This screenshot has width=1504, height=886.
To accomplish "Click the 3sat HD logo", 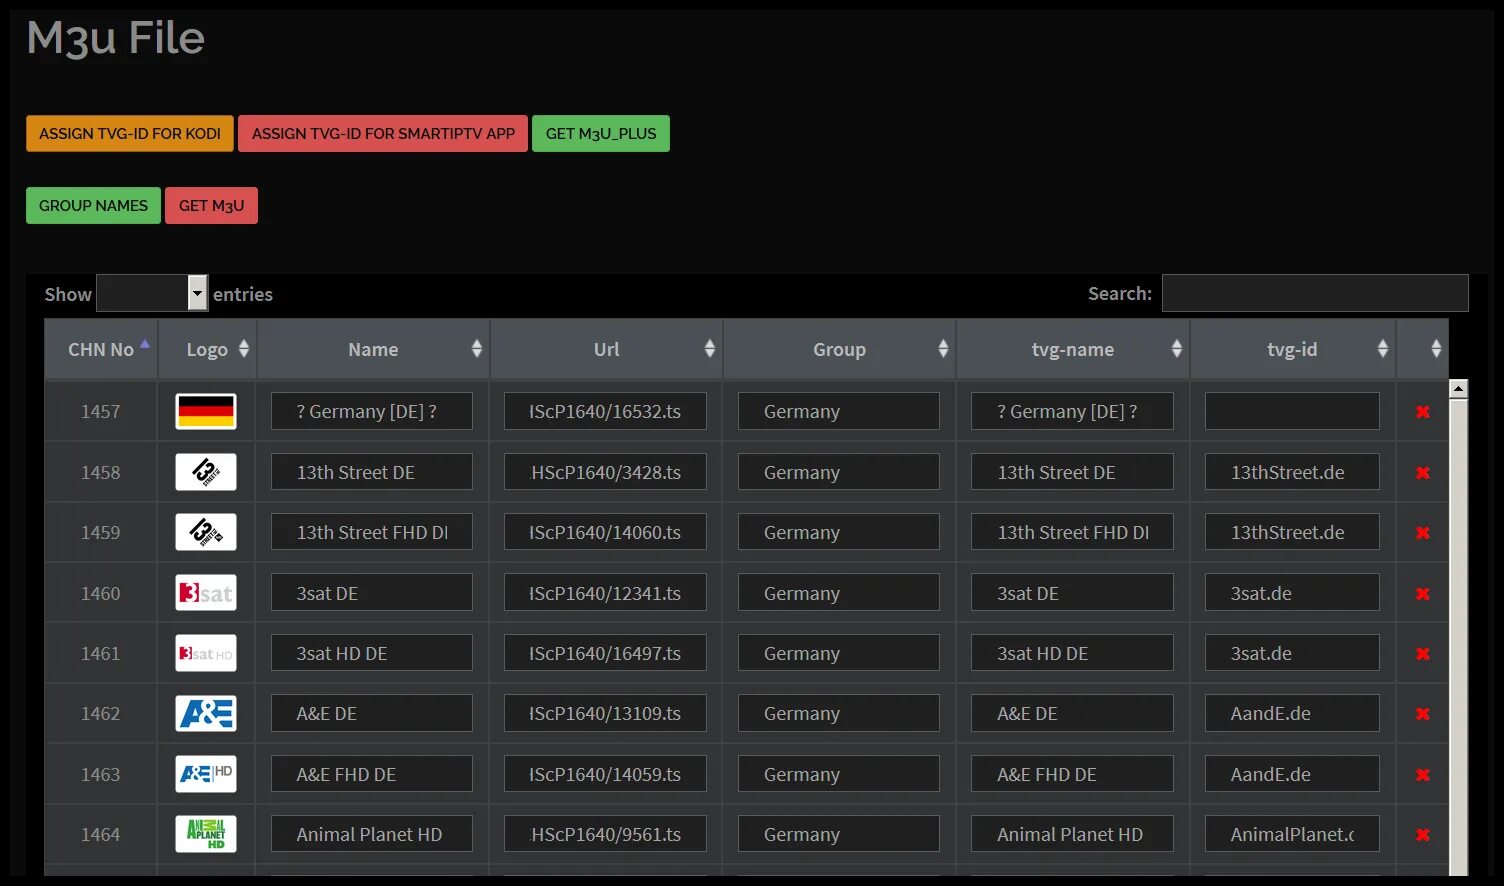I will coord(206,653).
